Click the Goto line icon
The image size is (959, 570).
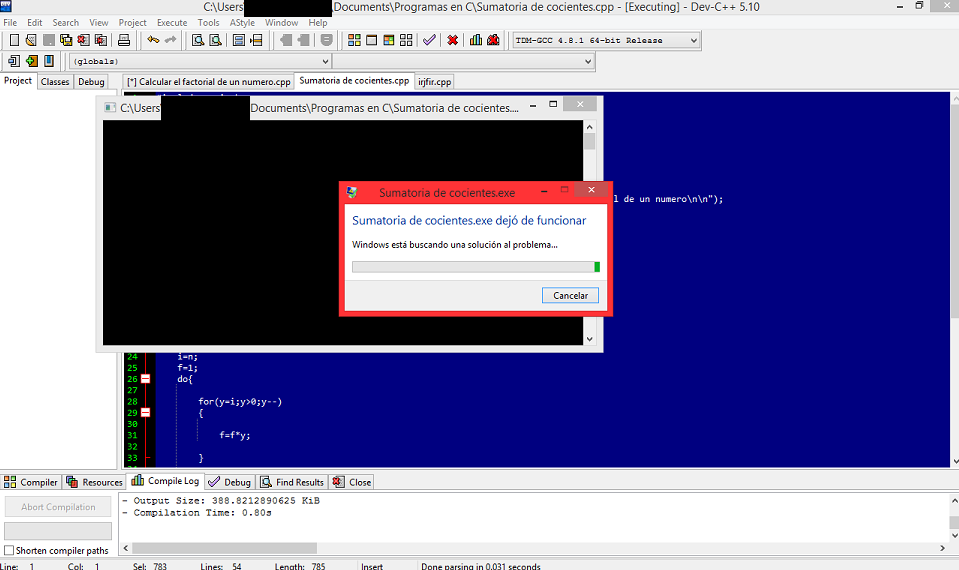coord(256,40)
